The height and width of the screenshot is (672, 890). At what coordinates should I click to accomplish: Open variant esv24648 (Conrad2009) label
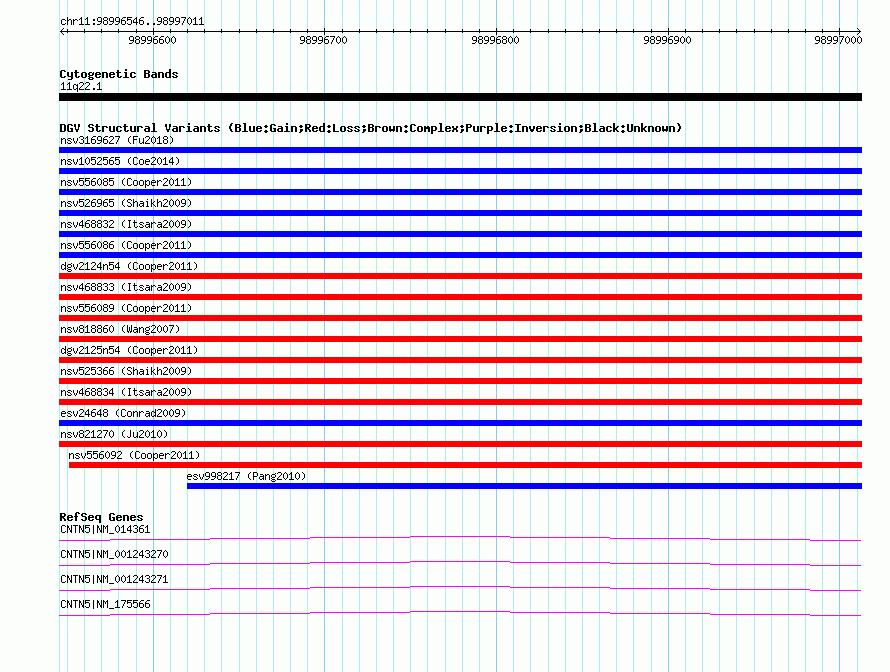(123, 413)
